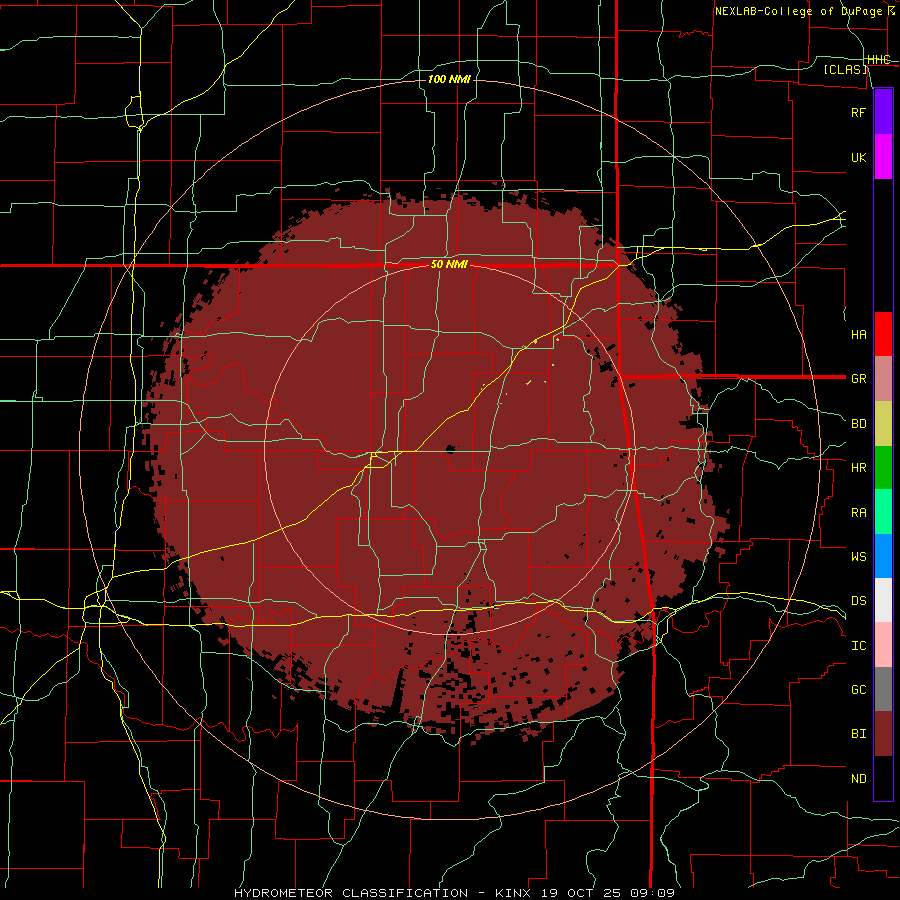Click the dusty pink GR legend swatch

pyautogui.click(x=883, y=379)
